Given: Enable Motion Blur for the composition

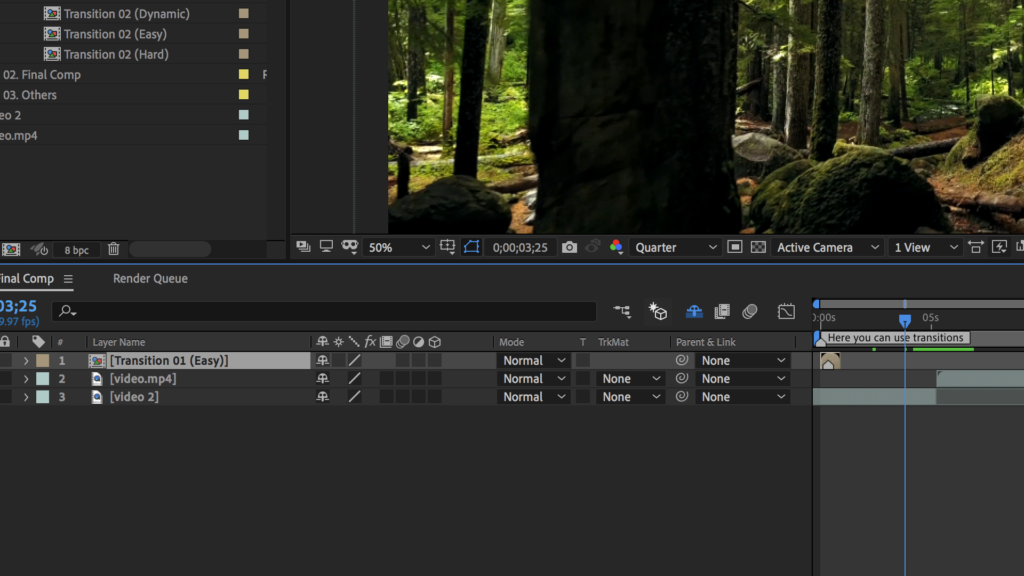Looking at the screenshot, I should (x=750, y=312).
